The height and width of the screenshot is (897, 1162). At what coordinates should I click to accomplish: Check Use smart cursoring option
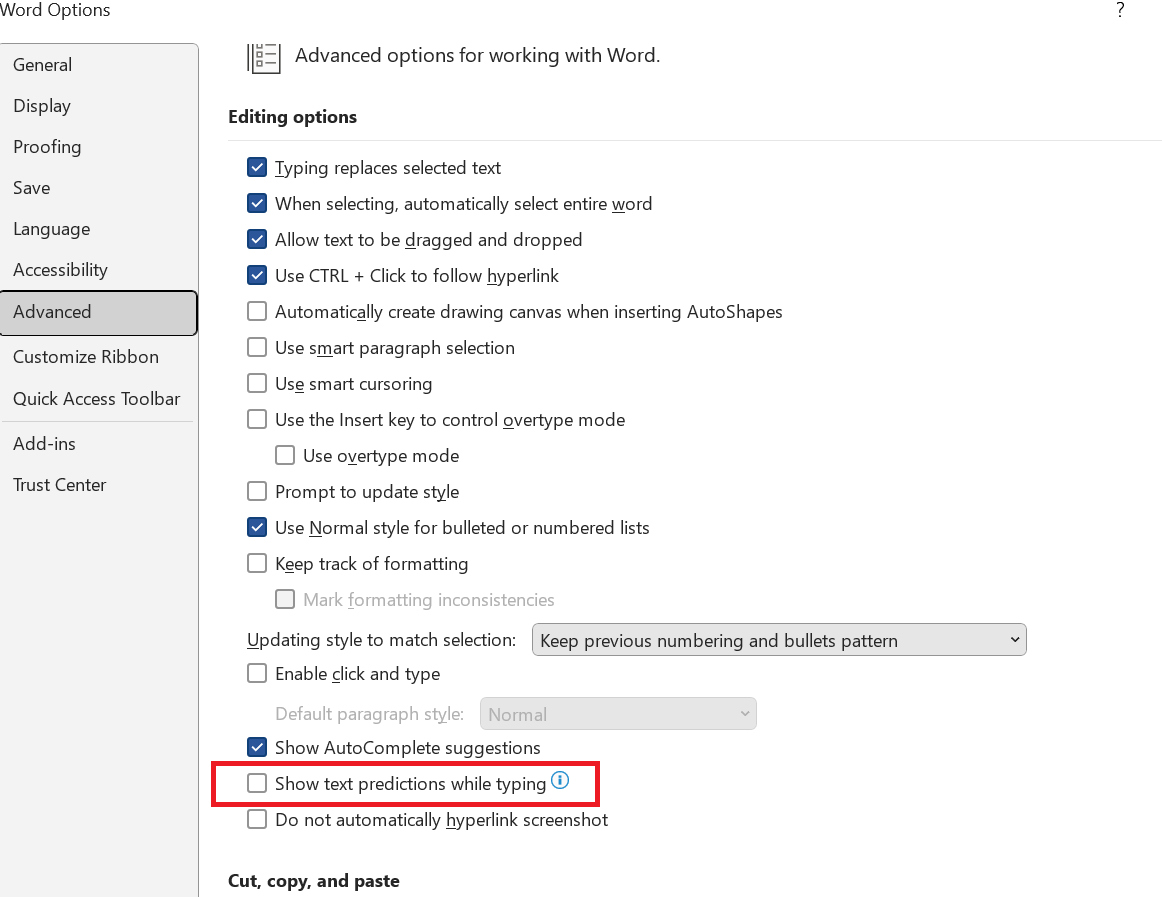(257, 384)
